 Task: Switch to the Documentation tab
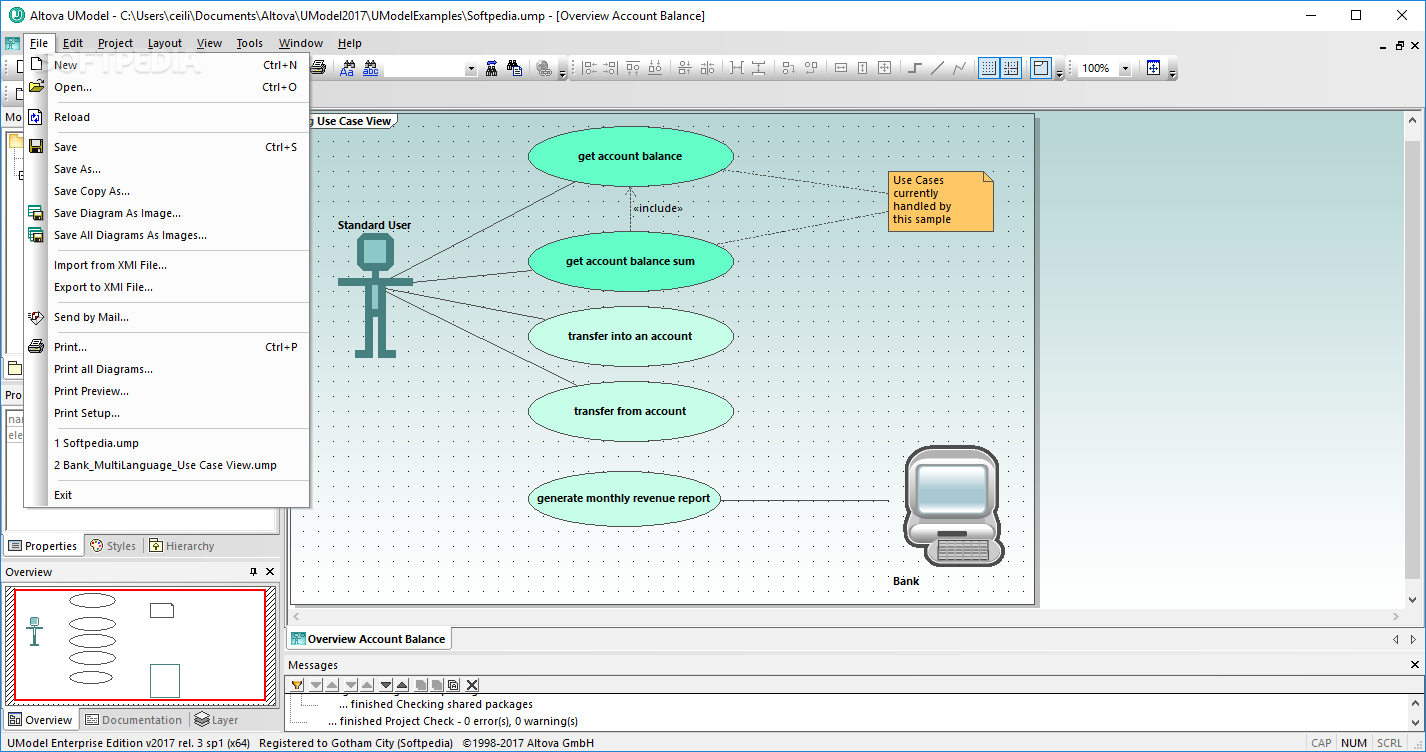click(x=134, y=720)
